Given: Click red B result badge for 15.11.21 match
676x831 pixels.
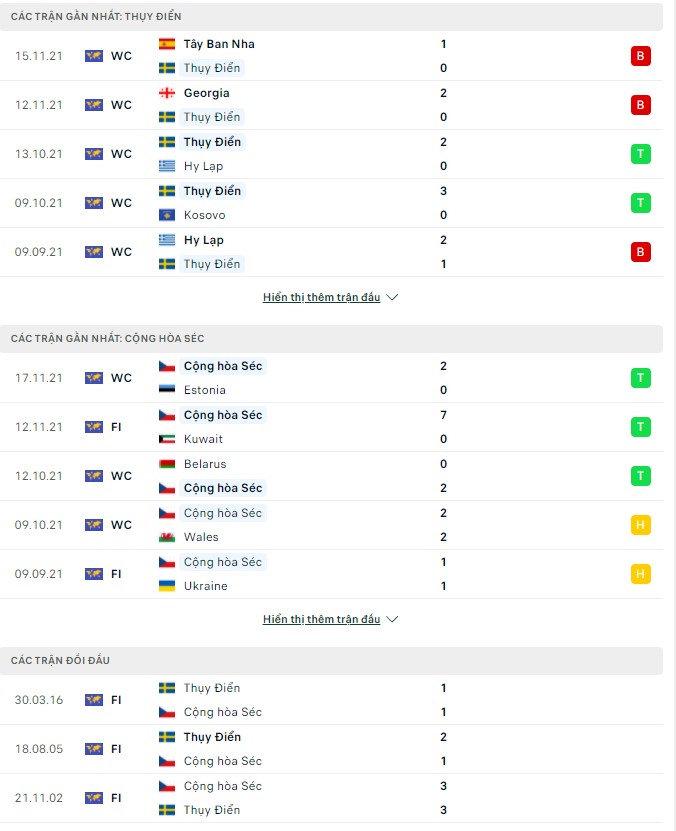Looking at the screenshot, I should point(640,56).
